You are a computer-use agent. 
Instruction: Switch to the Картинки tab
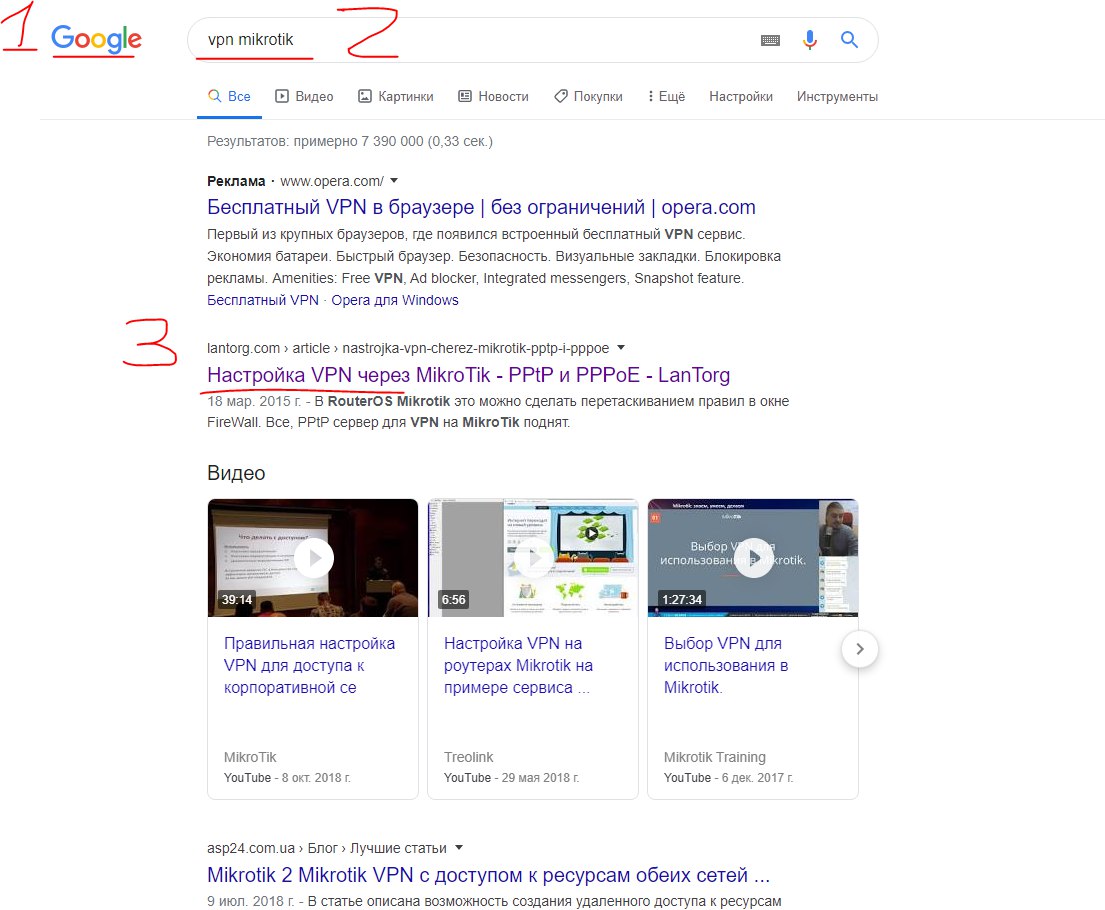[396, 97]
